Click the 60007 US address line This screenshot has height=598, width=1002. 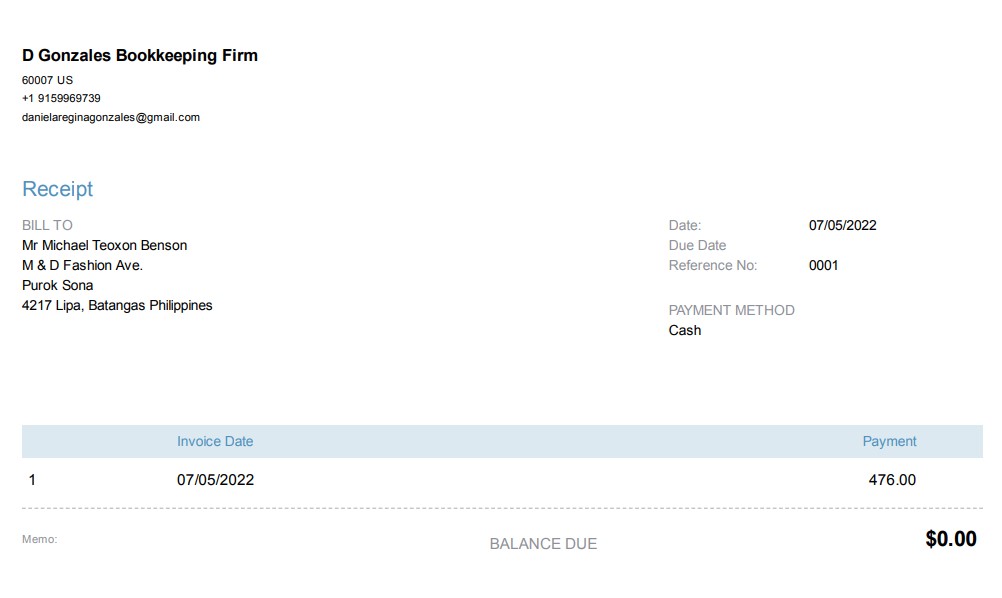point(47,80)
